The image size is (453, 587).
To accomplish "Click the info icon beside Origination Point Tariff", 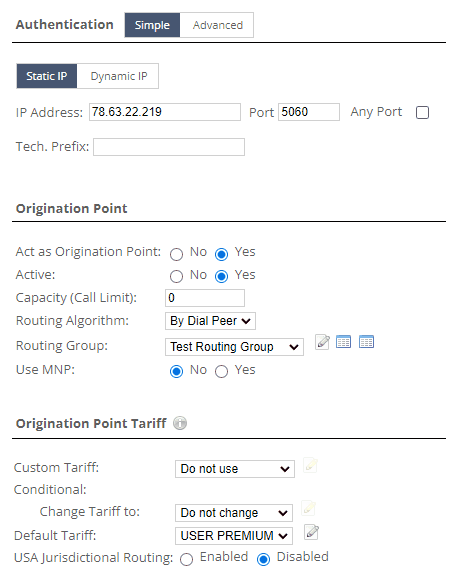I will (180, 423).
